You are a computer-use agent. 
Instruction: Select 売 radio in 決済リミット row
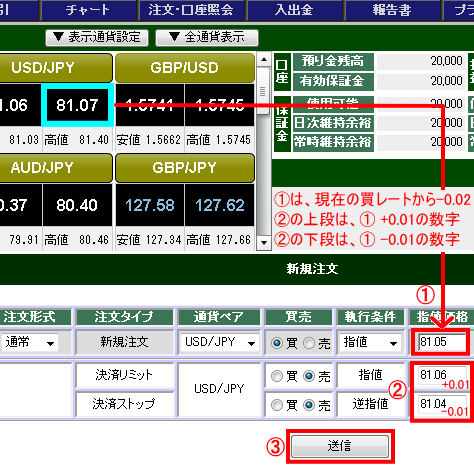point(309,376)
